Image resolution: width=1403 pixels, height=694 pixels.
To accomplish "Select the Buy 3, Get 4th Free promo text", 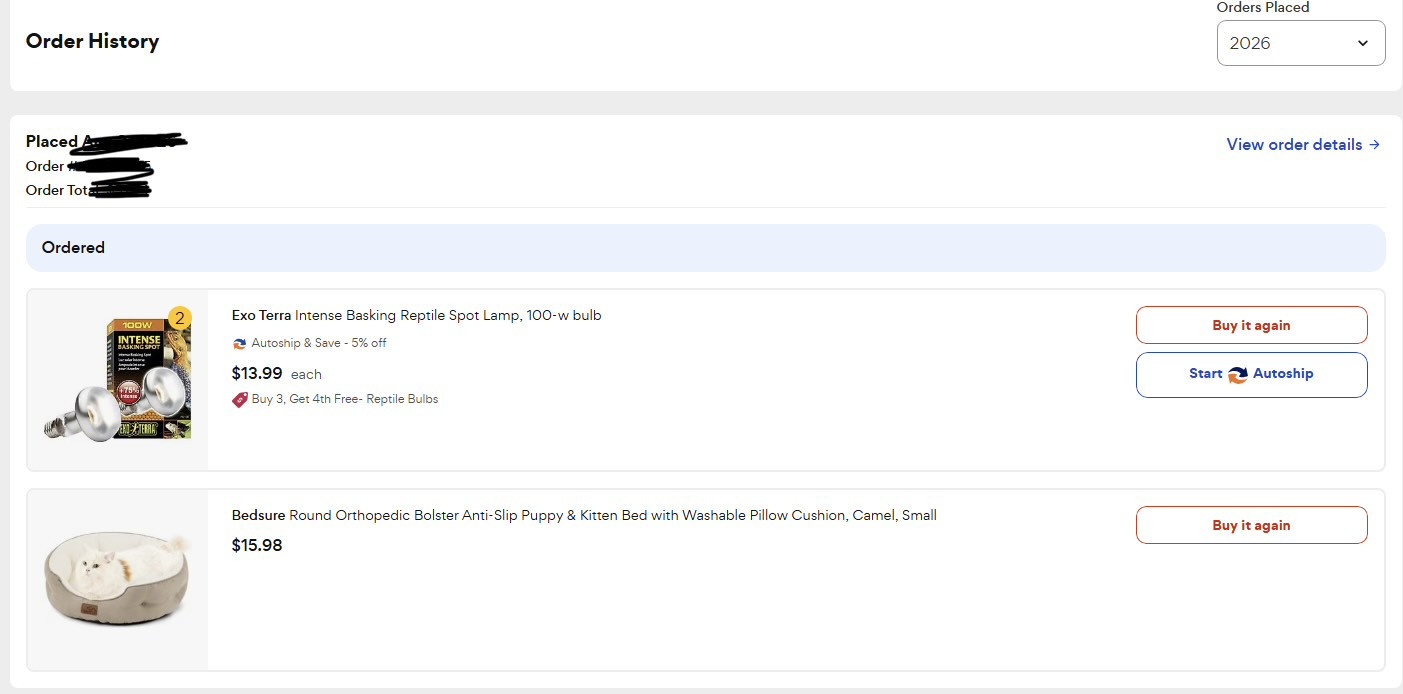I will 345,399.
